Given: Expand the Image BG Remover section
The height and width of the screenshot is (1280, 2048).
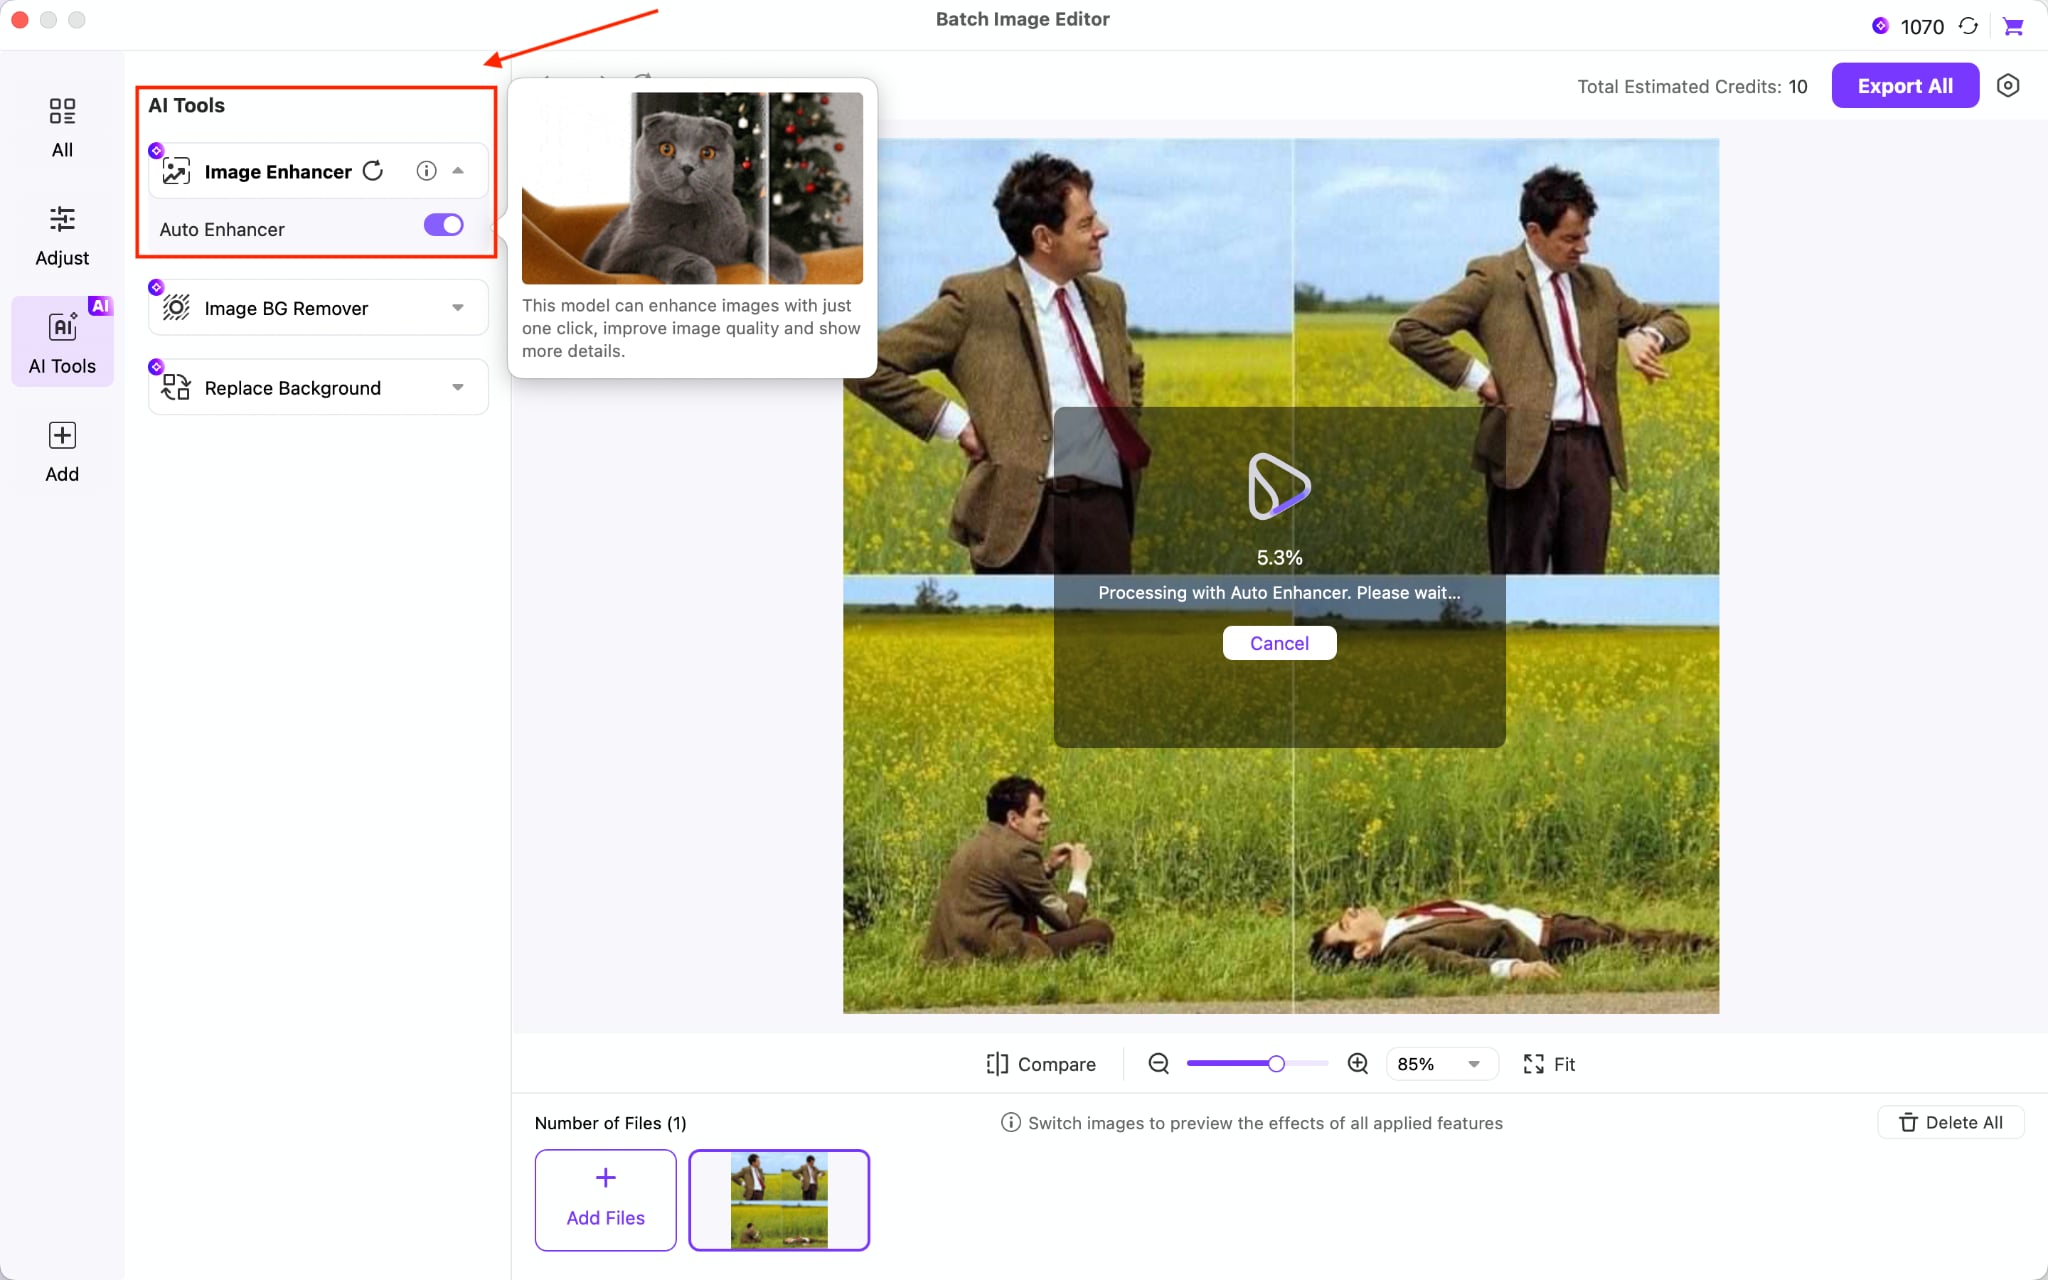Looking at the screenshot, I should (x=458, y=307).
